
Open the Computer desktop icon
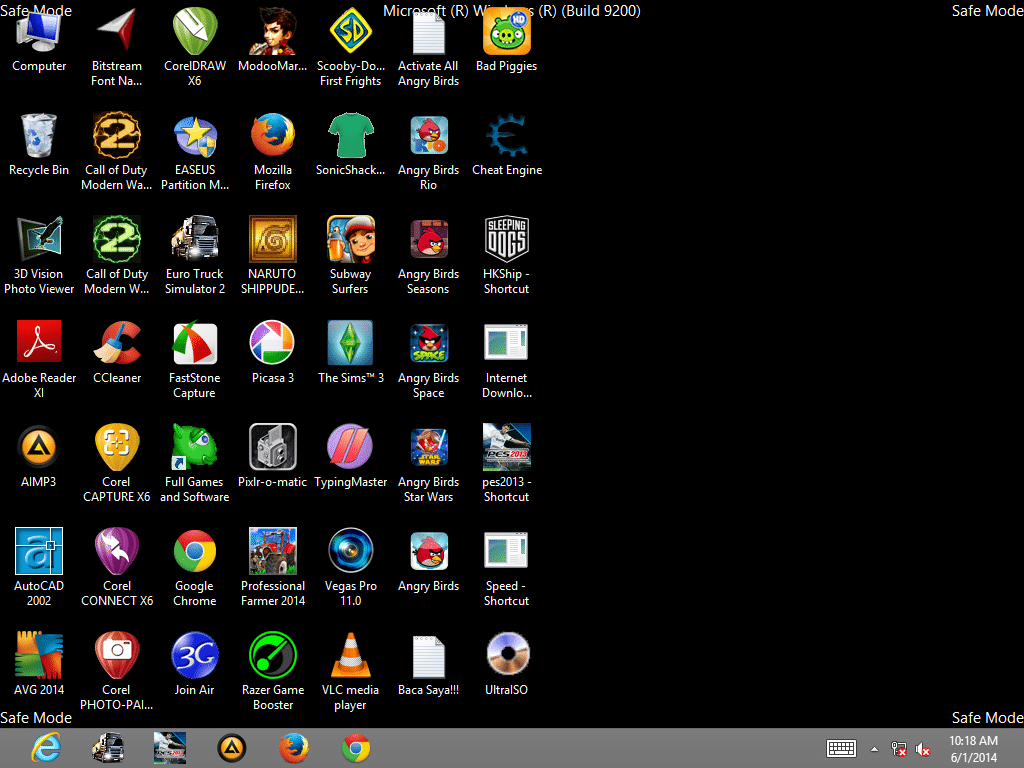[39, 31]
